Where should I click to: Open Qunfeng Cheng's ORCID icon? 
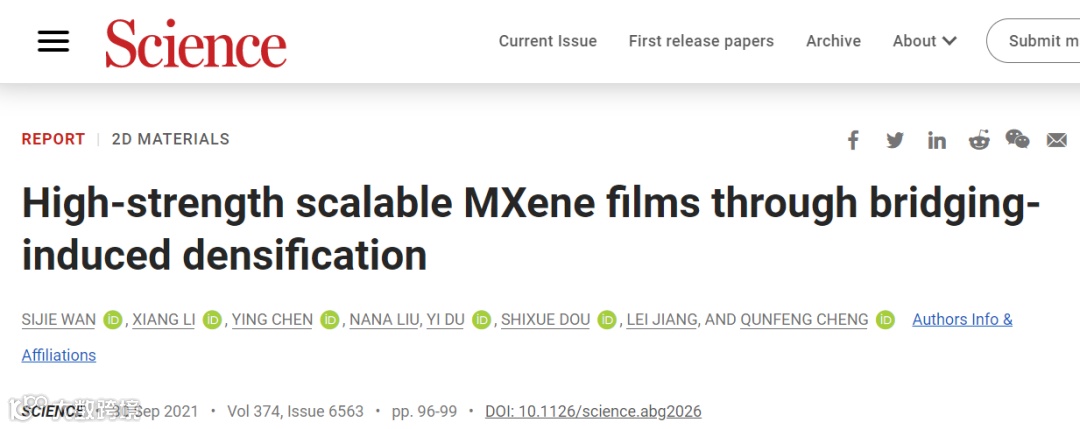click(x=885, y=320)
